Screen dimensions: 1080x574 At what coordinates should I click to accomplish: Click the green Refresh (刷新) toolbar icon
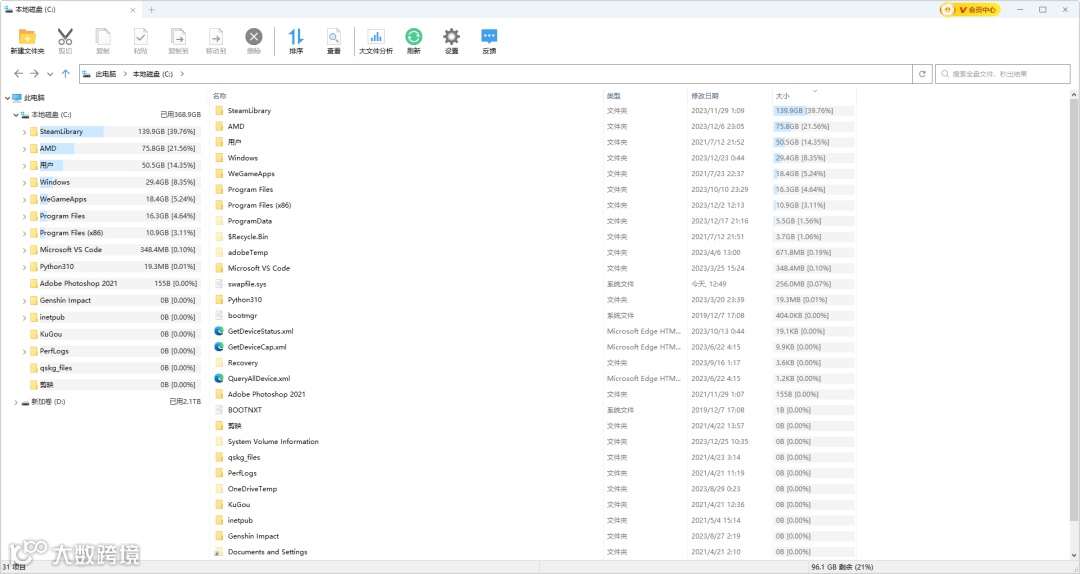point(413,37)
